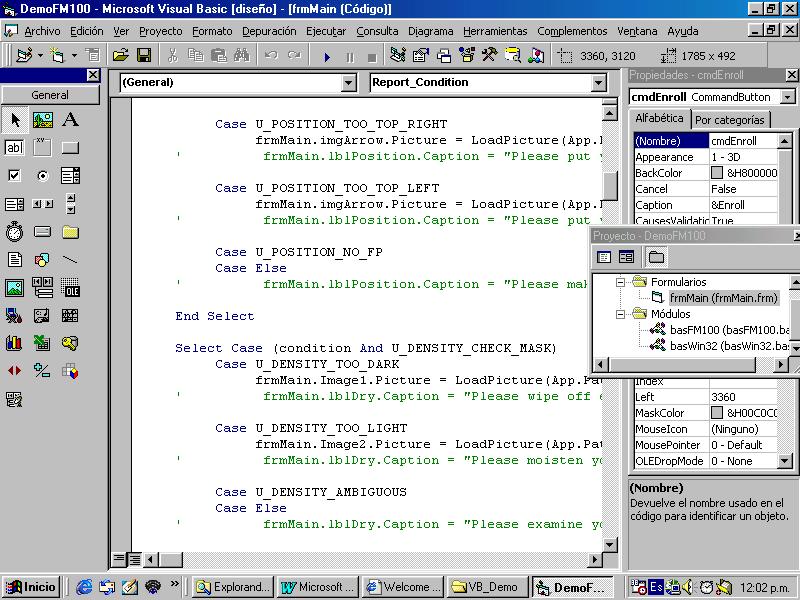The image size is (800, 600).
Task: Open the cmdEnroll object dropdown in Properties
Action: tap(788, 97)
